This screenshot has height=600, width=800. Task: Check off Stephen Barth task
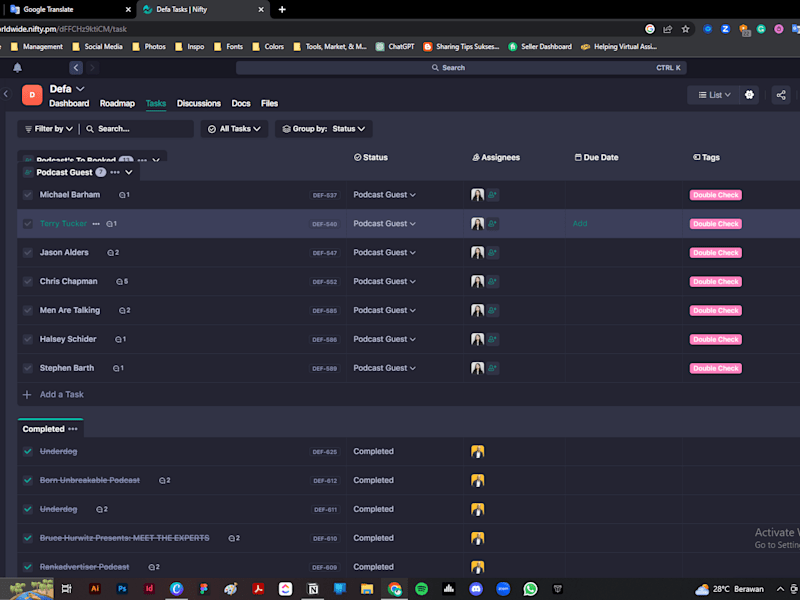click(x=28, y=368)
